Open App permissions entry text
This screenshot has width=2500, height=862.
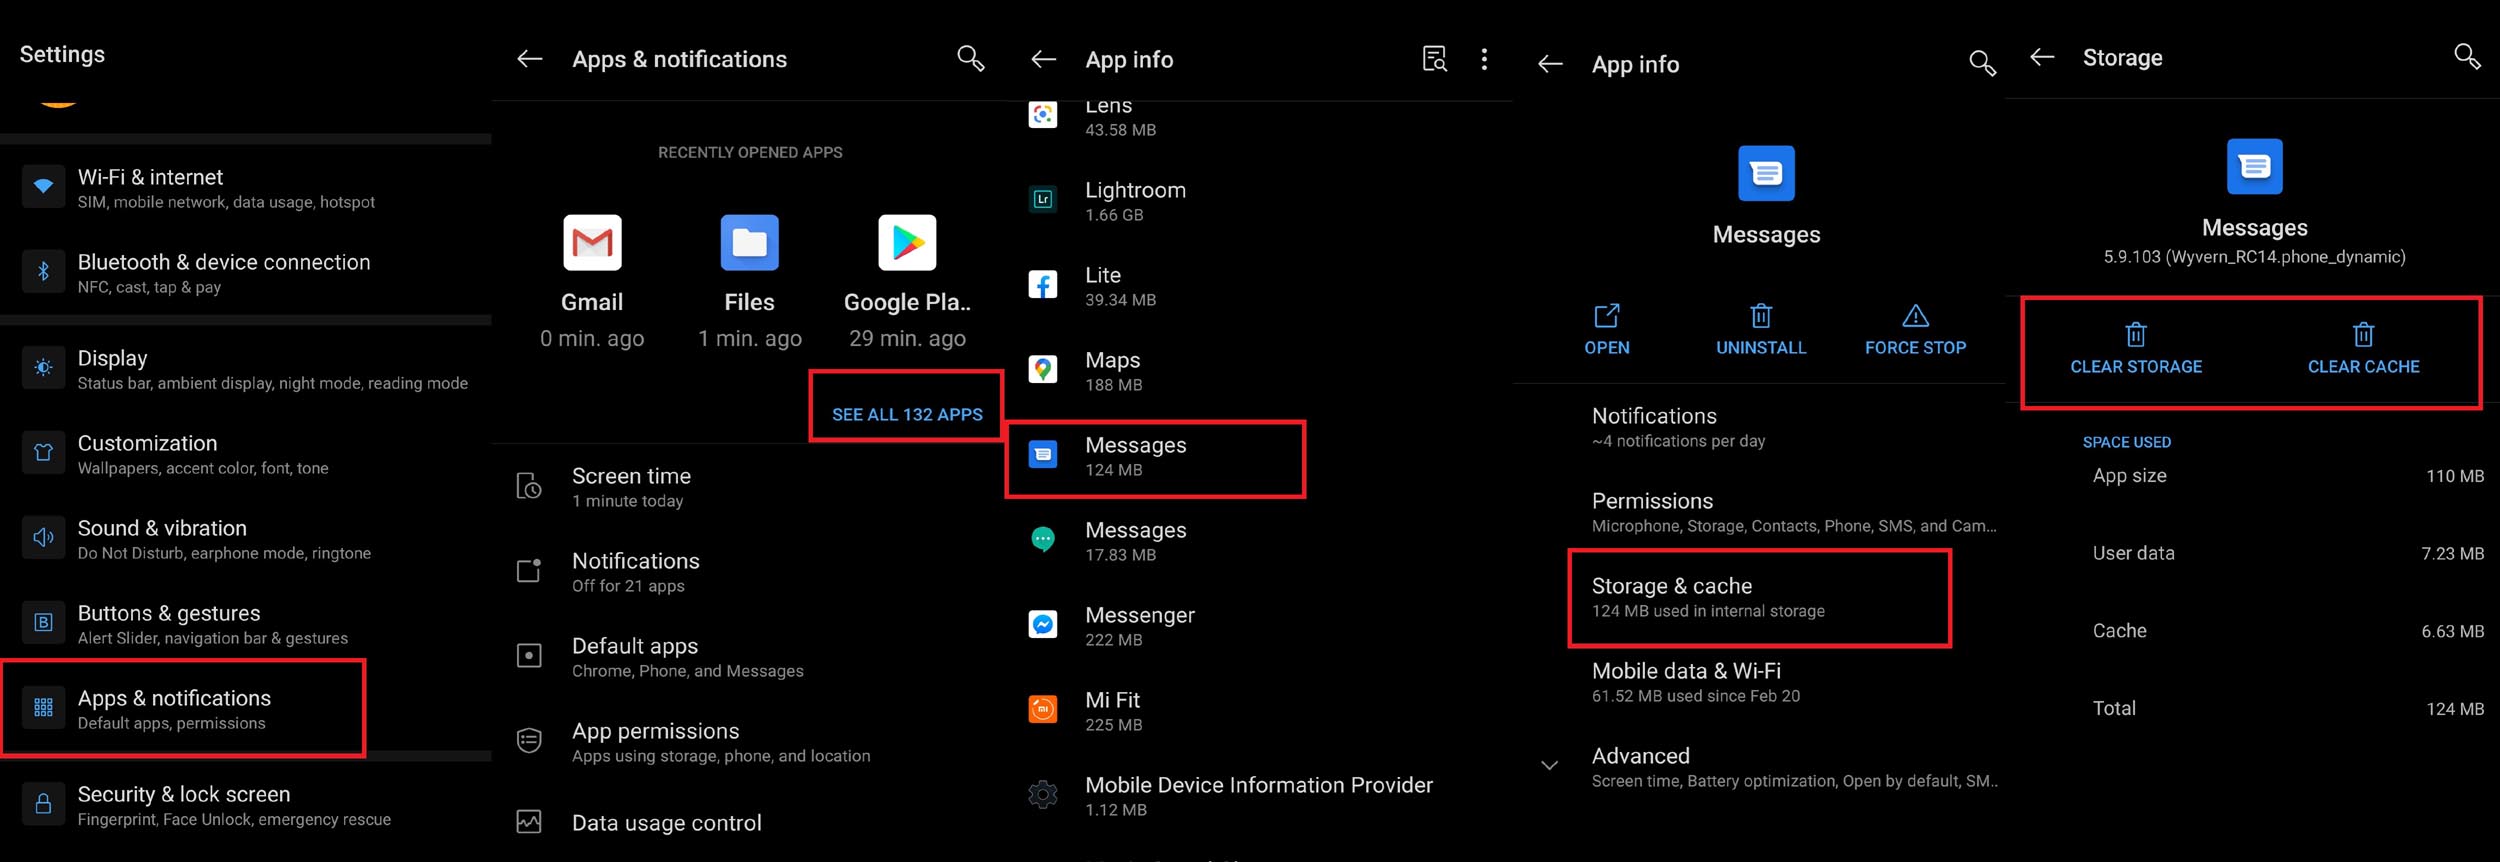(x=721, y=742)
